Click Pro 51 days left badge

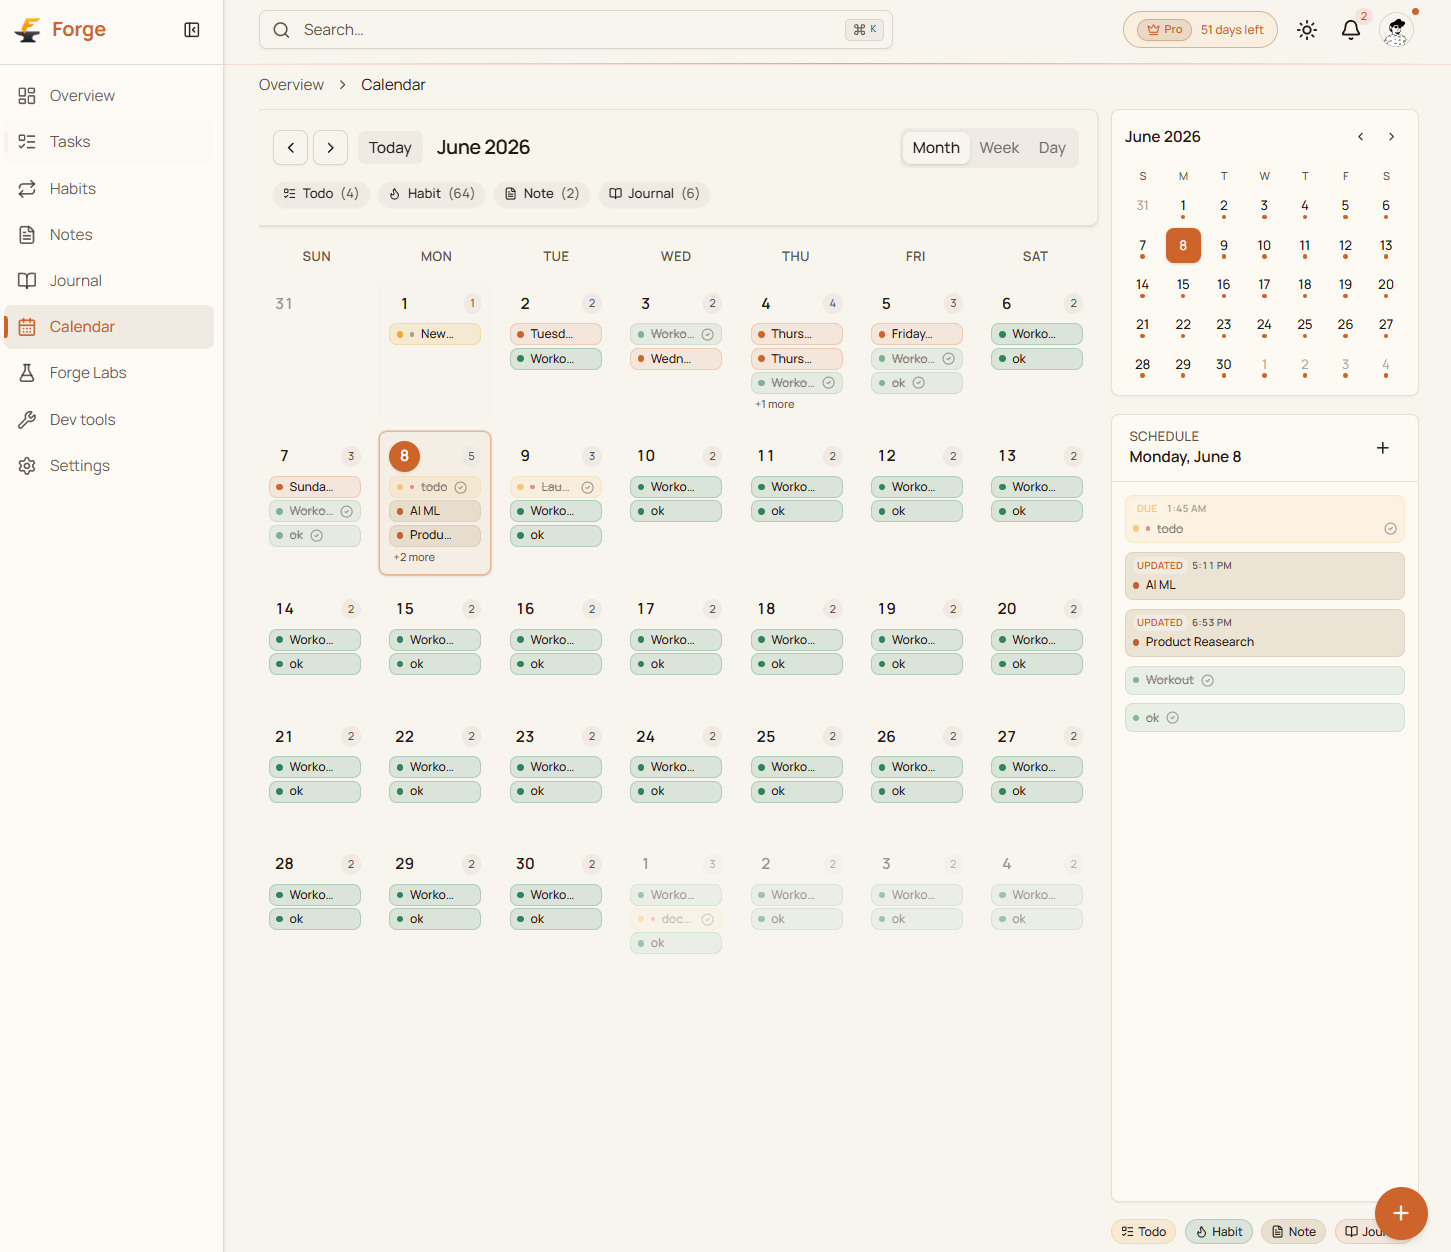tap(1200, 30)
